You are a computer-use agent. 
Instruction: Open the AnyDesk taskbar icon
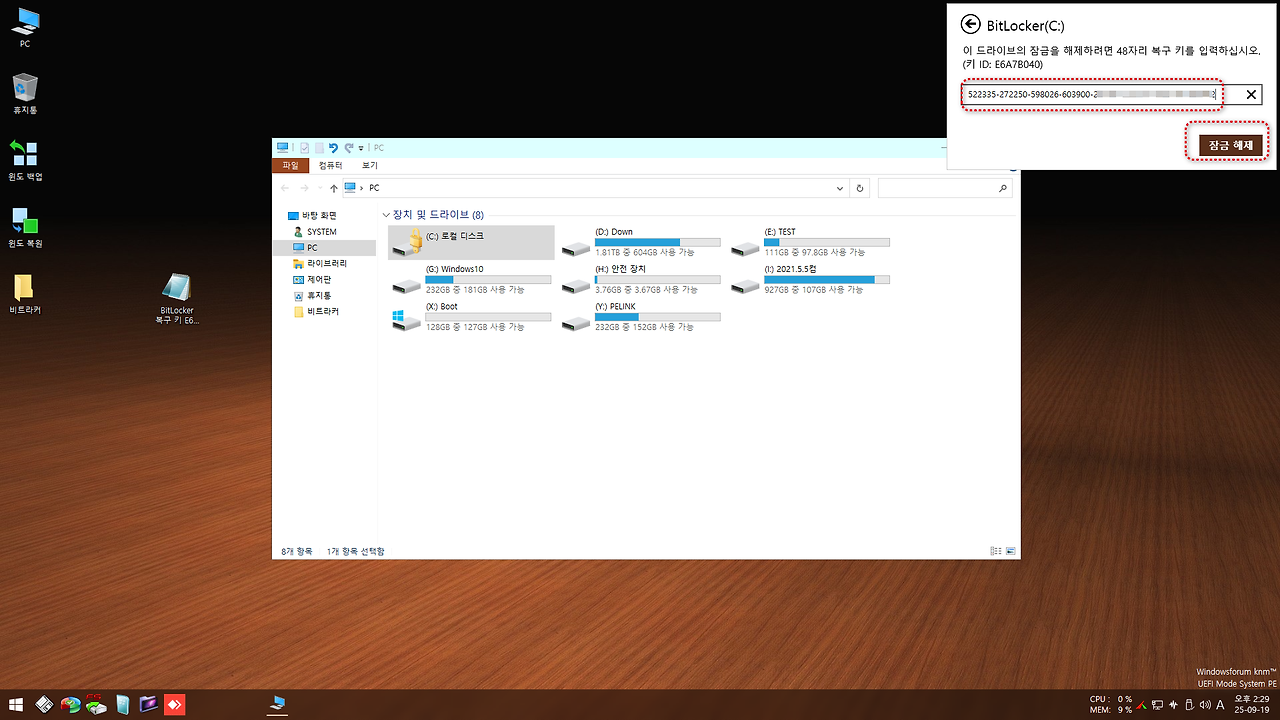tap(175, 705)
